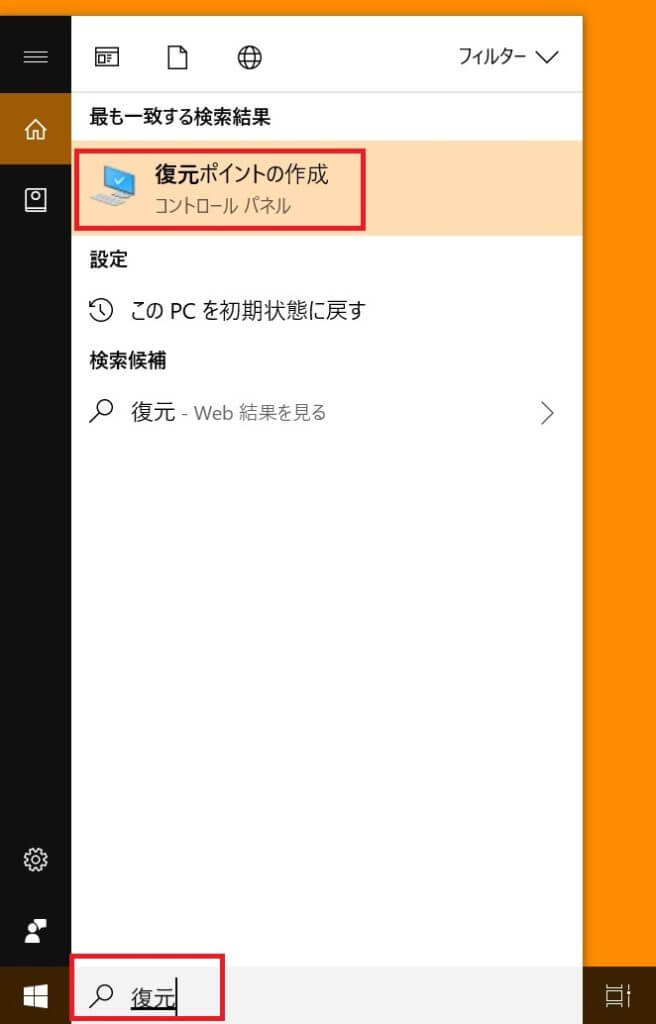Click the magnifier icon in the search box
656x1024 pixels.
pos(101,995)
